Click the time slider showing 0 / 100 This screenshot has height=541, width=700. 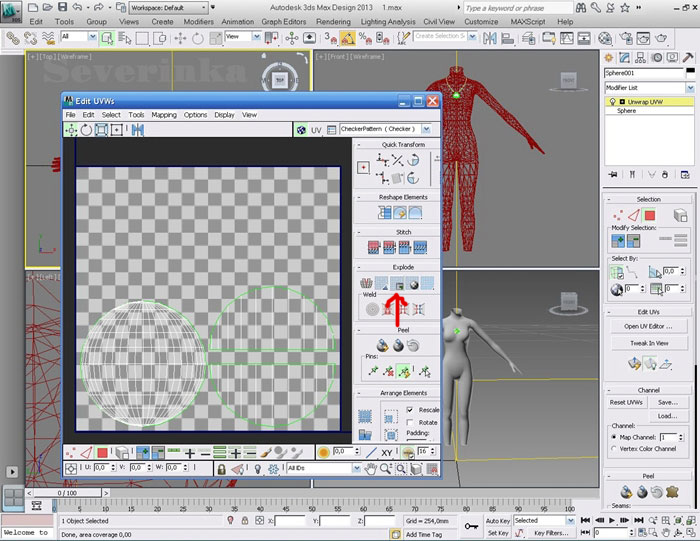pyautogui.click(x=68, y=492)
